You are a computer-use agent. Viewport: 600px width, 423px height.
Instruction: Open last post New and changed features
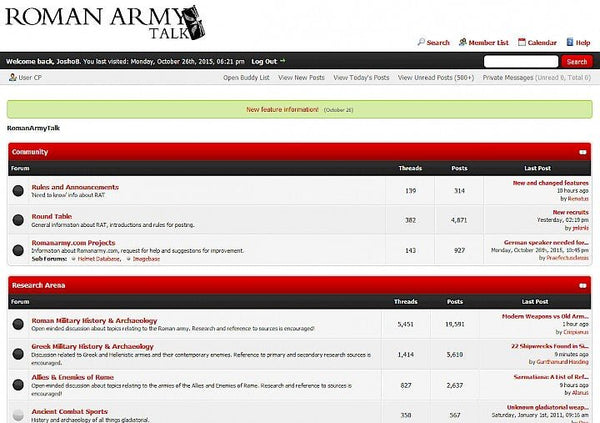click(551, 183)
